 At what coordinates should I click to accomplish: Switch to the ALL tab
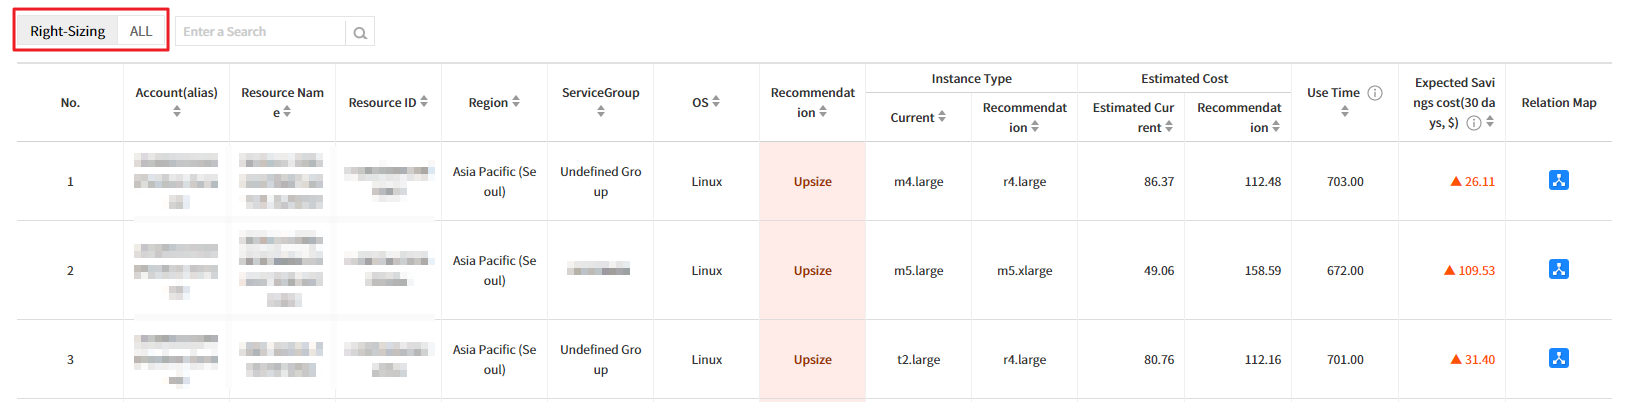141,31
